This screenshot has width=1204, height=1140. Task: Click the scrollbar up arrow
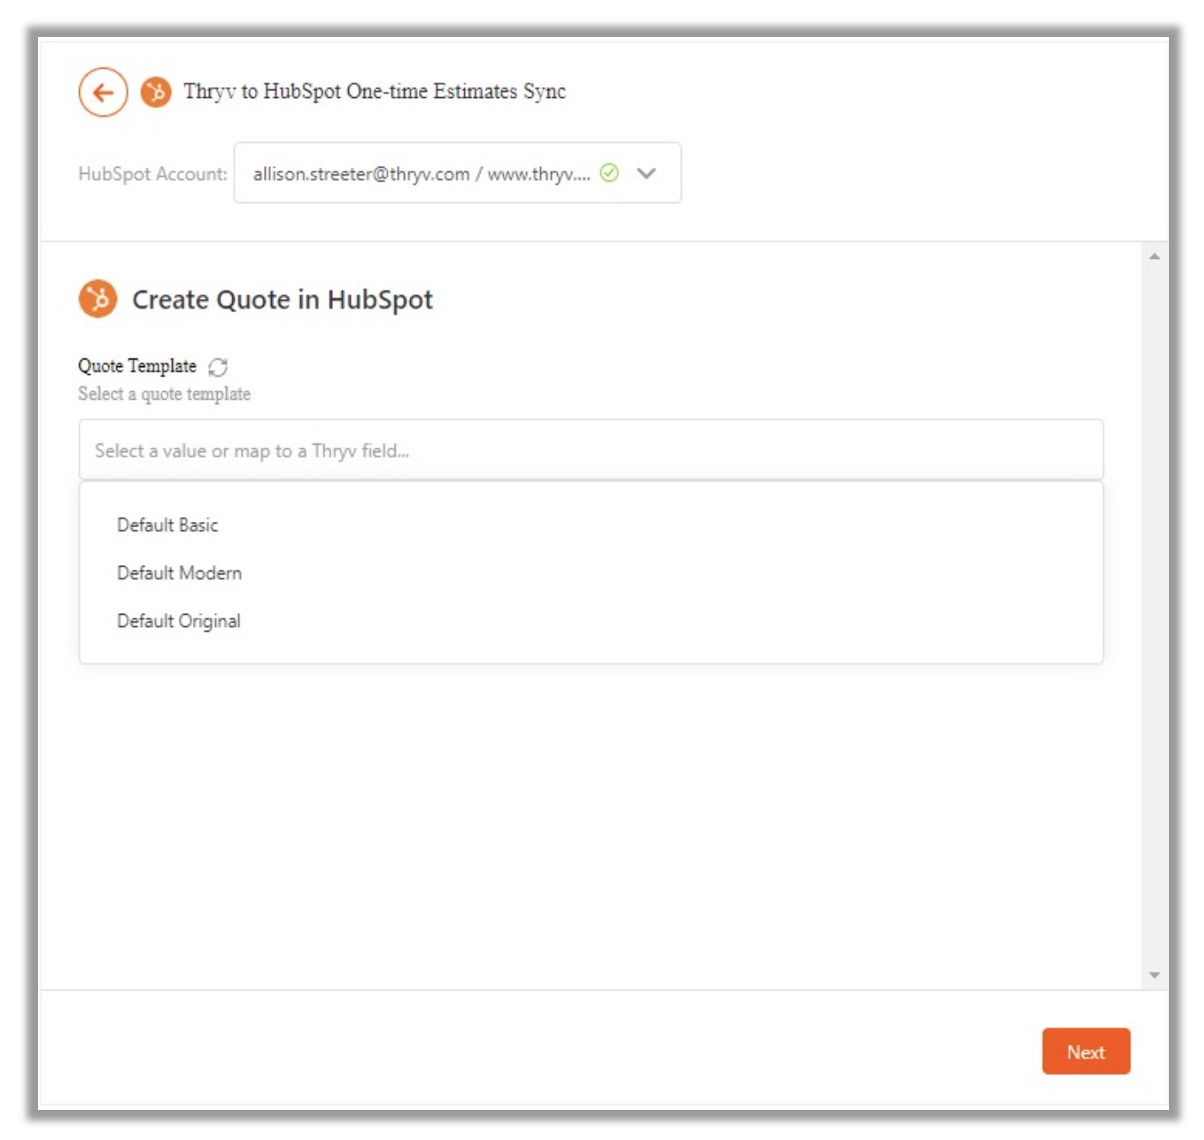(1154, 257)
